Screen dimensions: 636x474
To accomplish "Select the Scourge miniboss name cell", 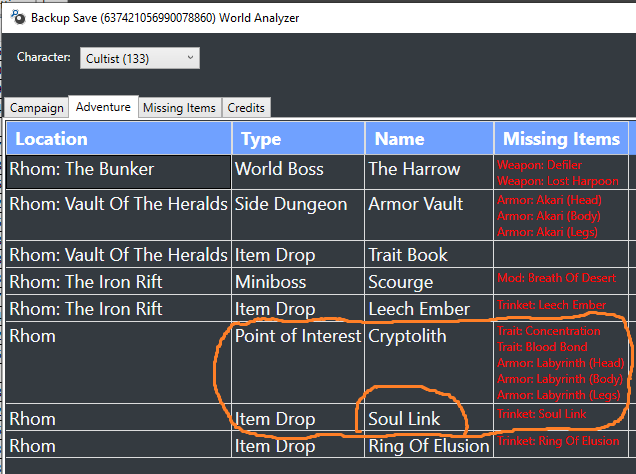I will [x=429, y=281].
